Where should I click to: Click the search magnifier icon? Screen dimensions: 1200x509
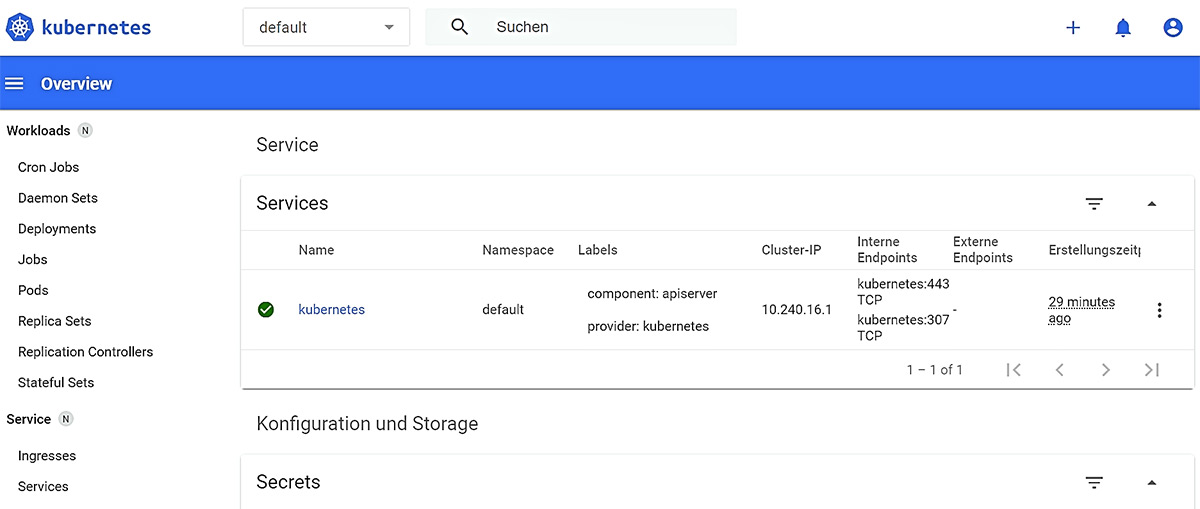pyautogui.click(x=459, y=27)
